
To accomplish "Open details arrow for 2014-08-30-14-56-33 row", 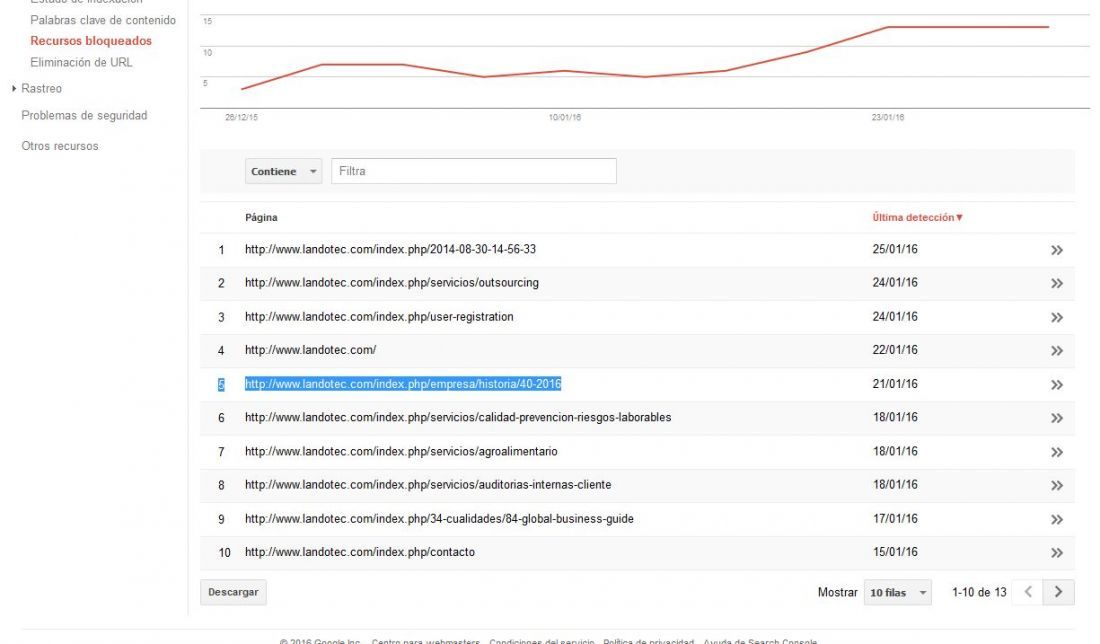I will point(1057,250).
